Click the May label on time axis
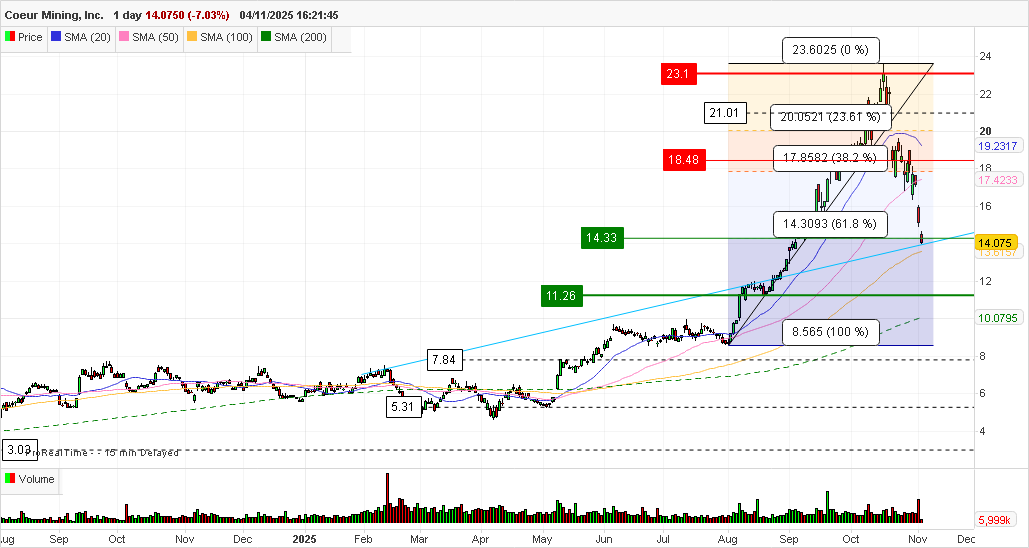Image resolution: width=1029 pixels, height=548 pixels. [x=541, y=539]
